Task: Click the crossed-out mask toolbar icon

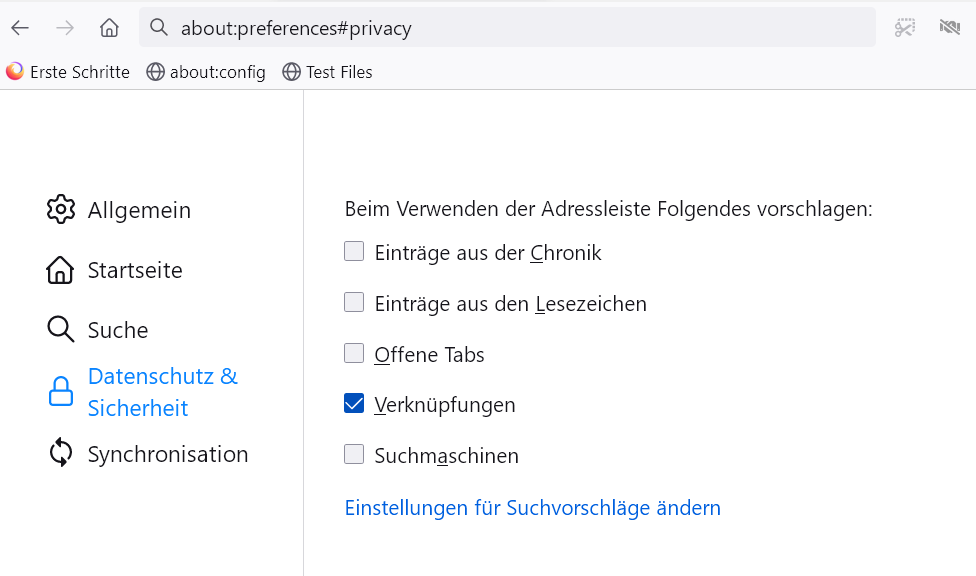Action: pos(950,28)
